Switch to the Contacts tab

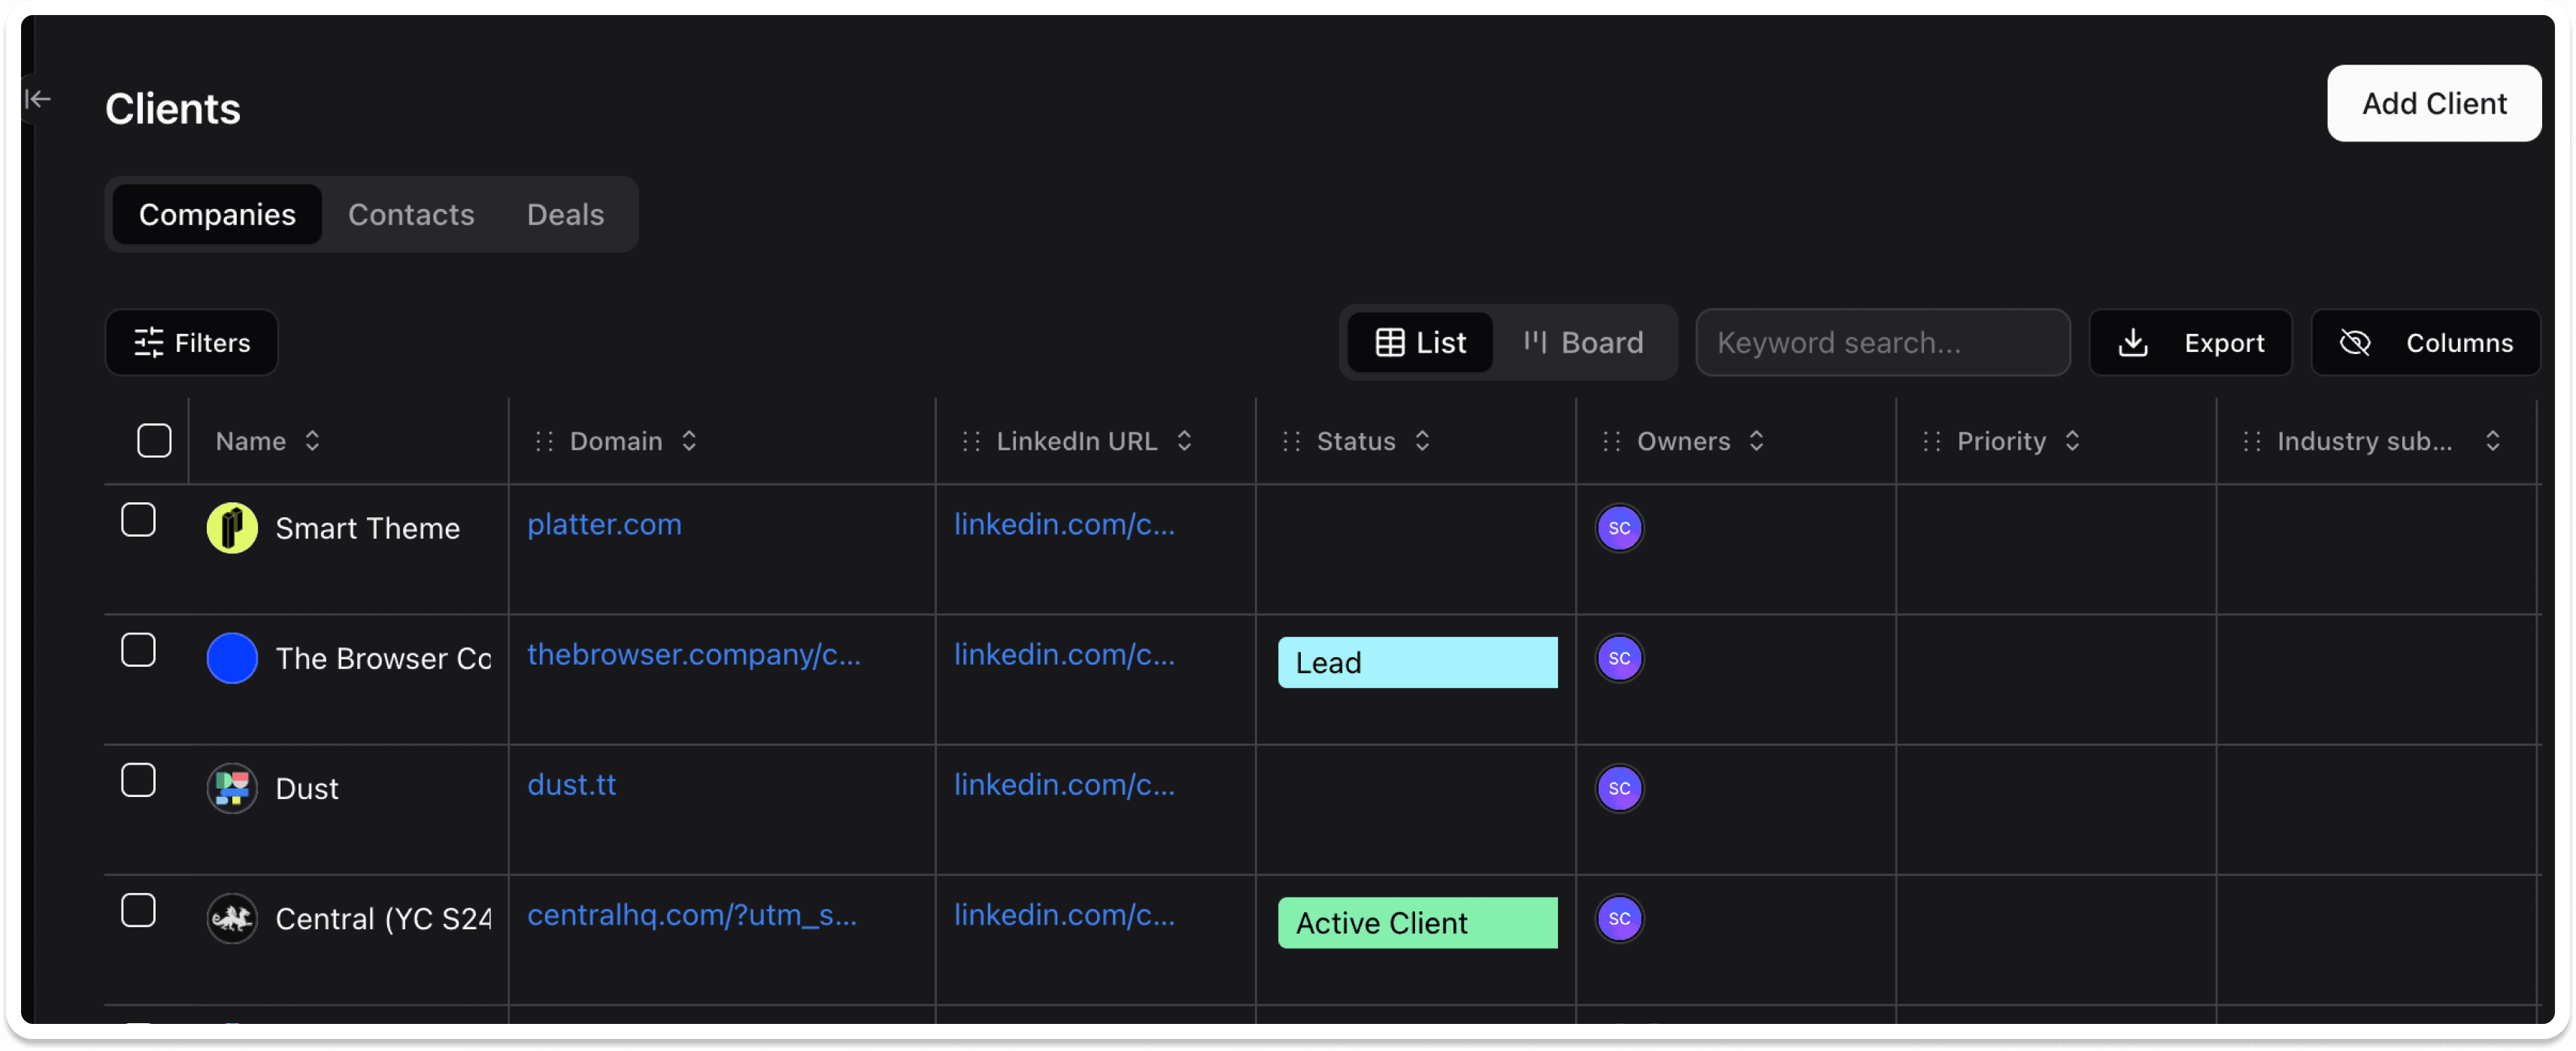[411, 214]
